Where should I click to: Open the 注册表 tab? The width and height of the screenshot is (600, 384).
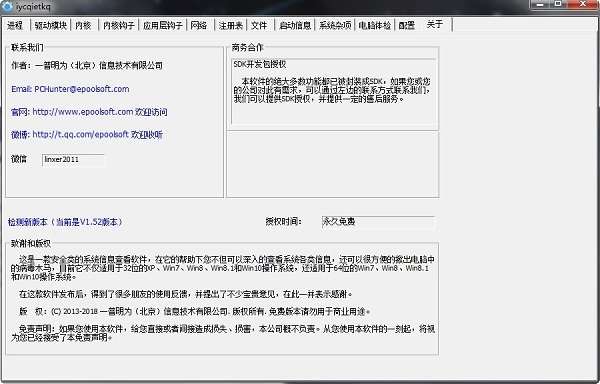[x=230, y=25]
